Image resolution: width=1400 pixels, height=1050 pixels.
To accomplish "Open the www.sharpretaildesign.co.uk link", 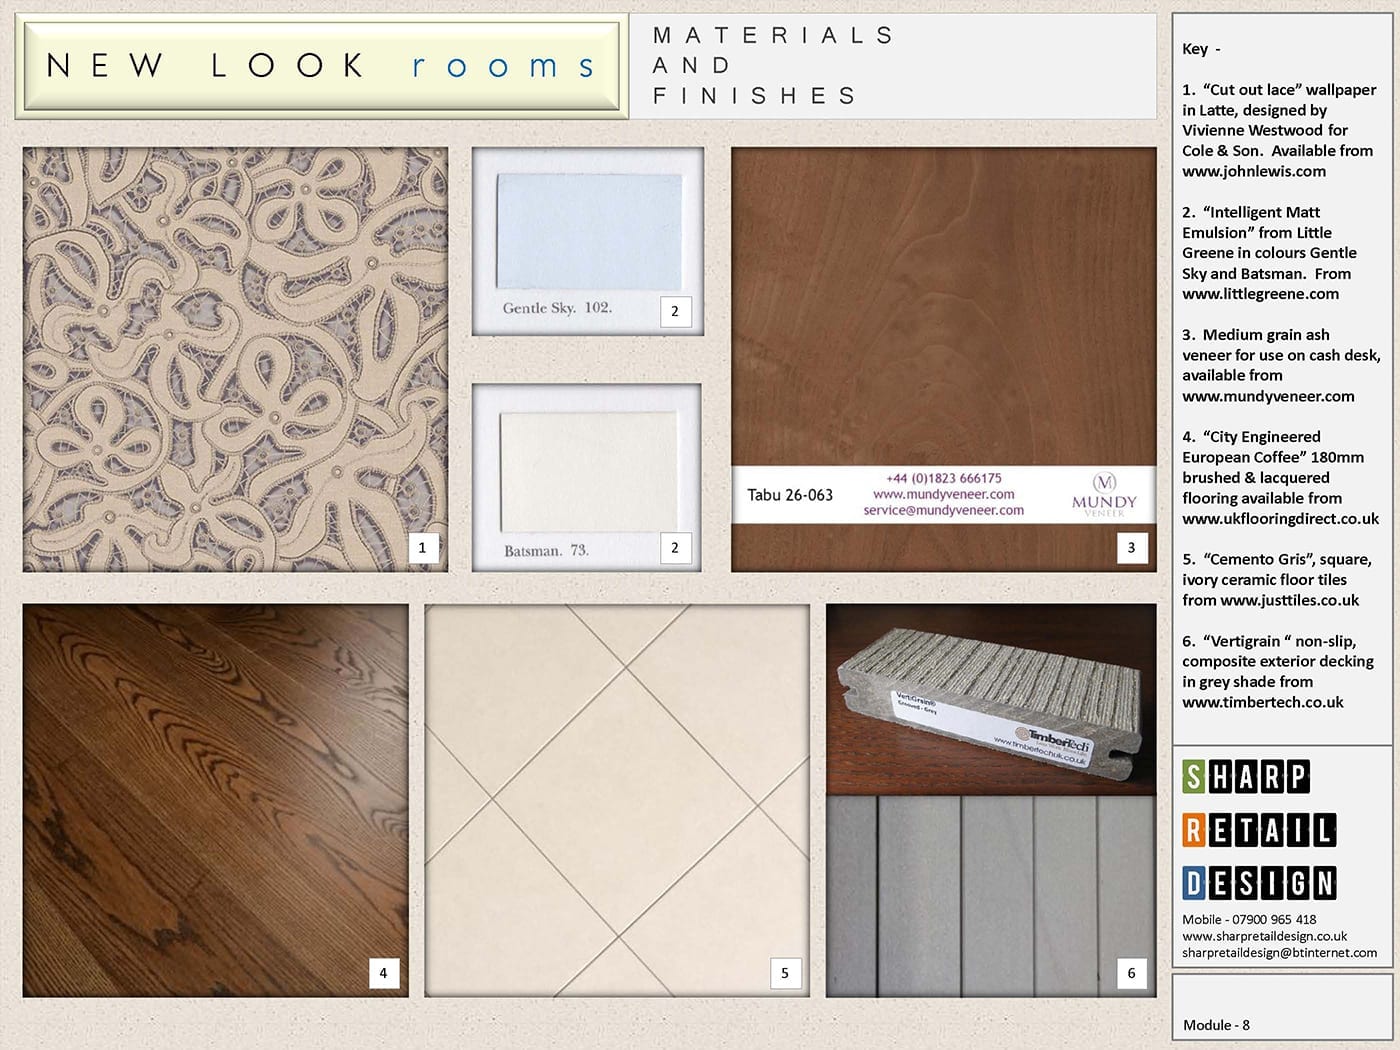I will 1264,936.
